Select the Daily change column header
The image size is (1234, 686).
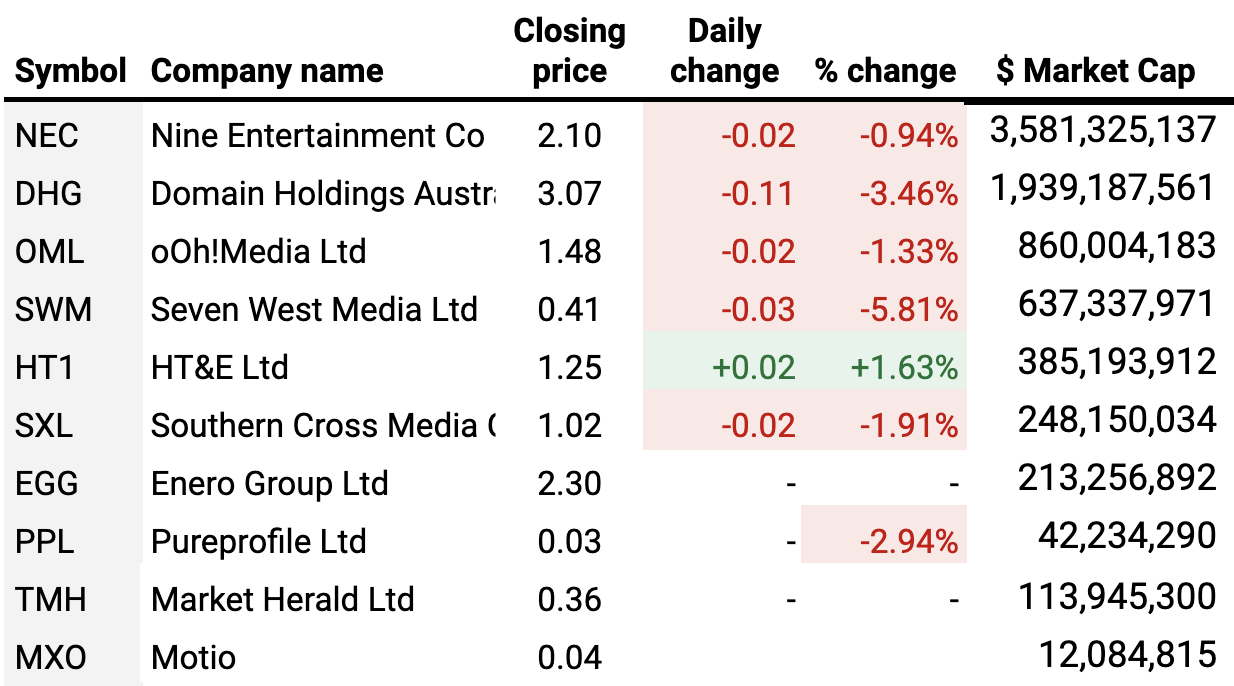pos(724,51)
